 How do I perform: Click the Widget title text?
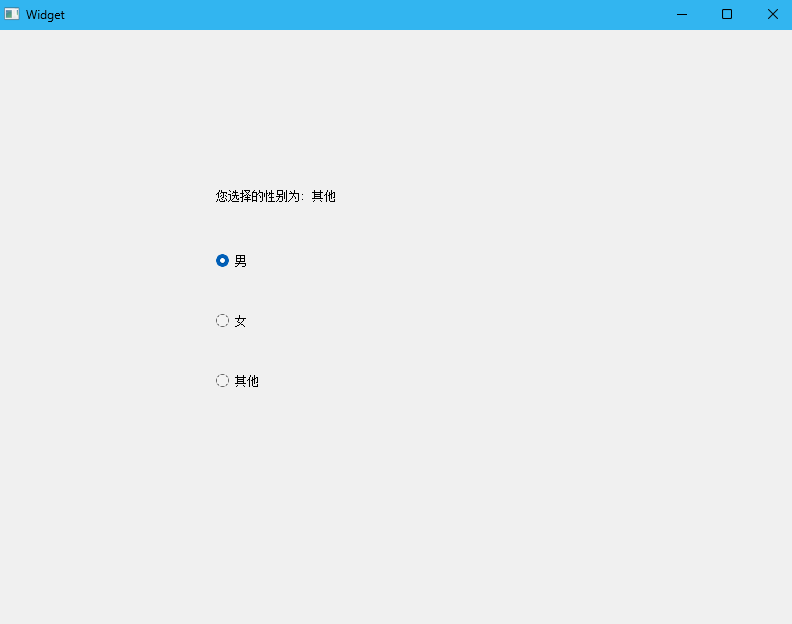tap(45, 15)
